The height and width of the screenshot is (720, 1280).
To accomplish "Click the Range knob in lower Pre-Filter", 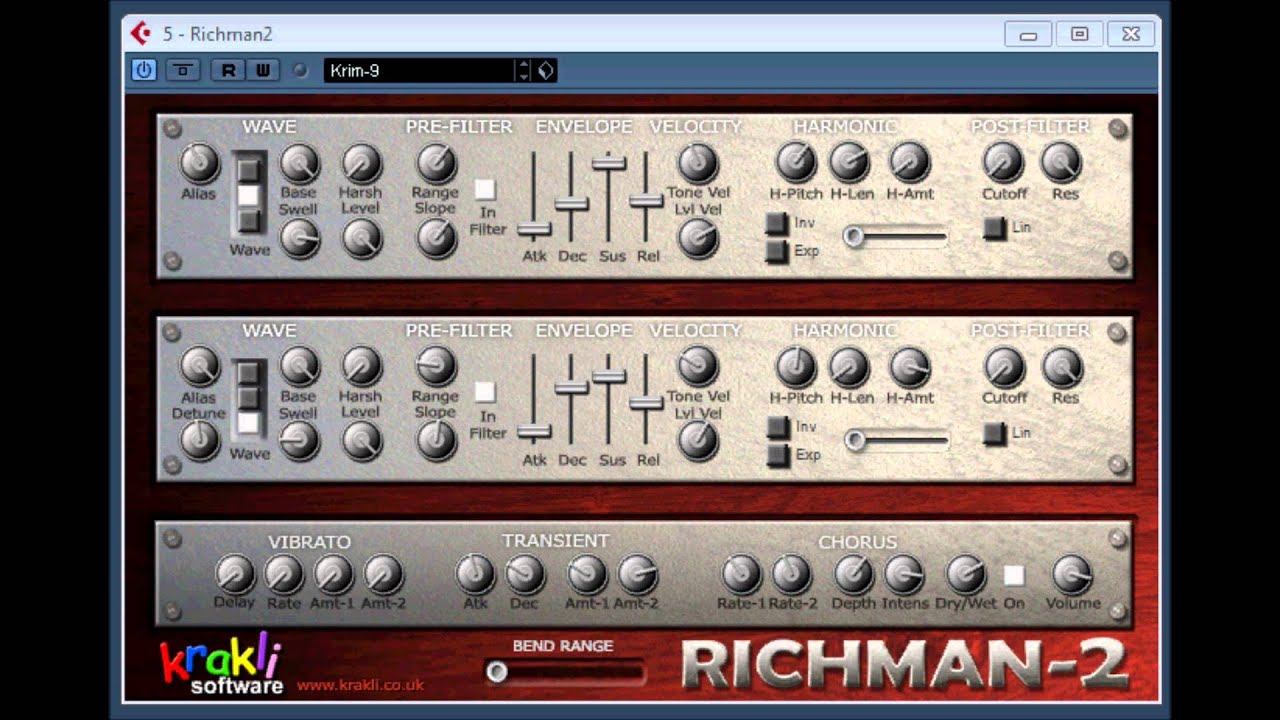I will pos(436,367).
